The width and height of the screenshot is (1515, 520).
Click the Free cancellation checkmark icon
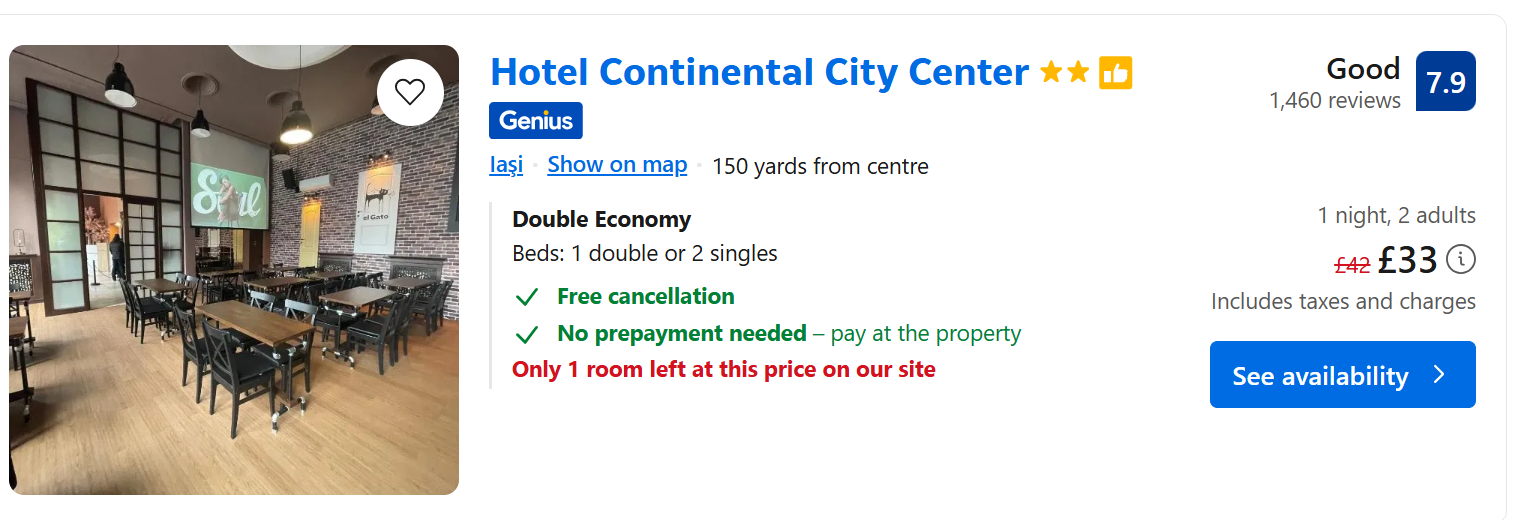click(526, 297)
